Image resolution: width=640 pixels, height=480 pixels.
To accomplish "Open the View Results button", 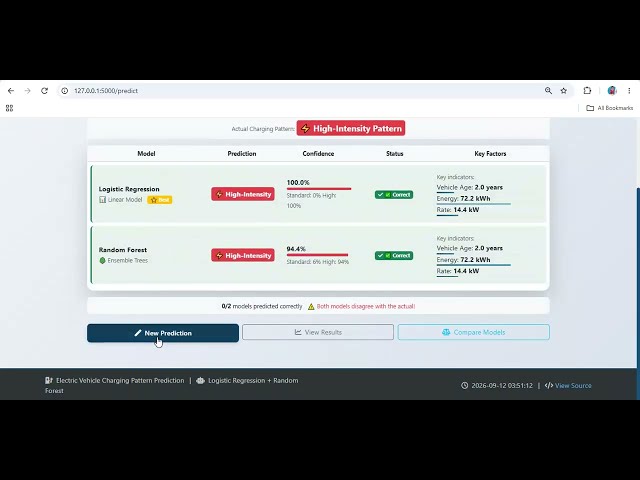I will (x=318, y=332).
